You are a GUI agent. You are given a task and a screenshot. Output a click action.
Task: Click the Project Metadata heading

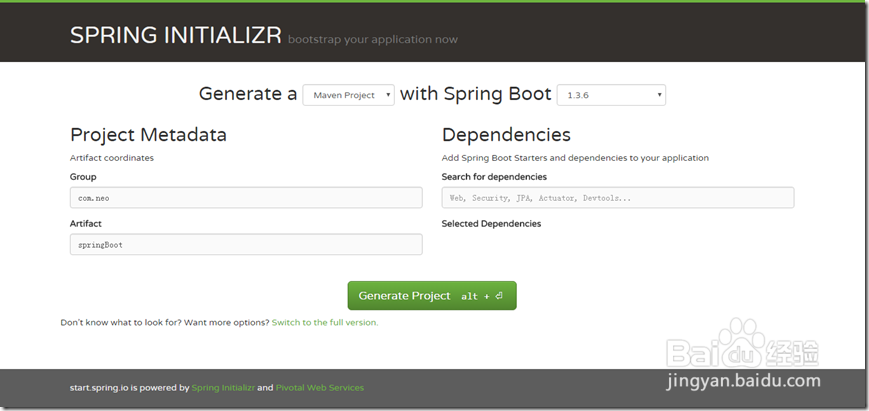click(148, 135)
